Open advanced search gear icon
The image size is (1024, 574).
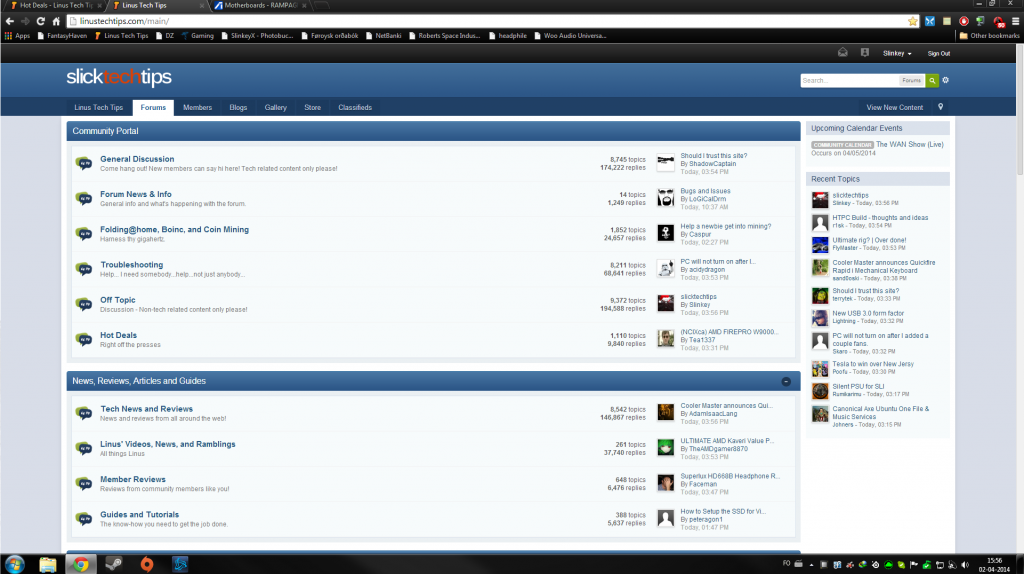(x=946, y=80)
